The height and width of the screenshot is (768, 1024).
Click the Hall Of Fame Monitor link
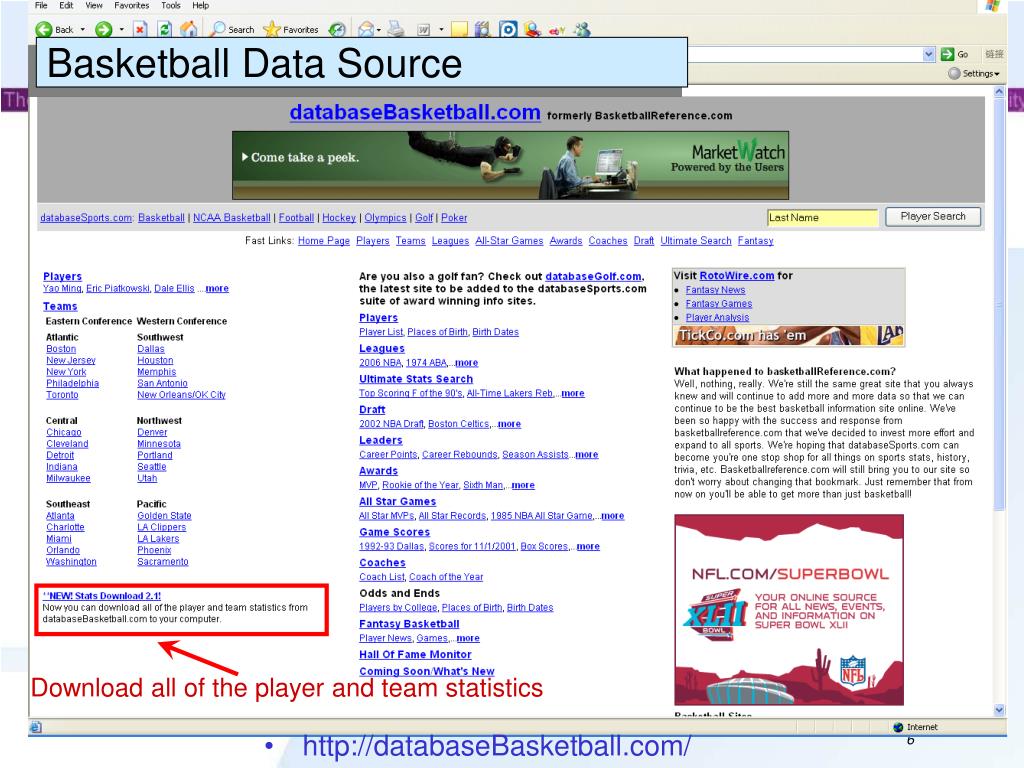point(415,654)
